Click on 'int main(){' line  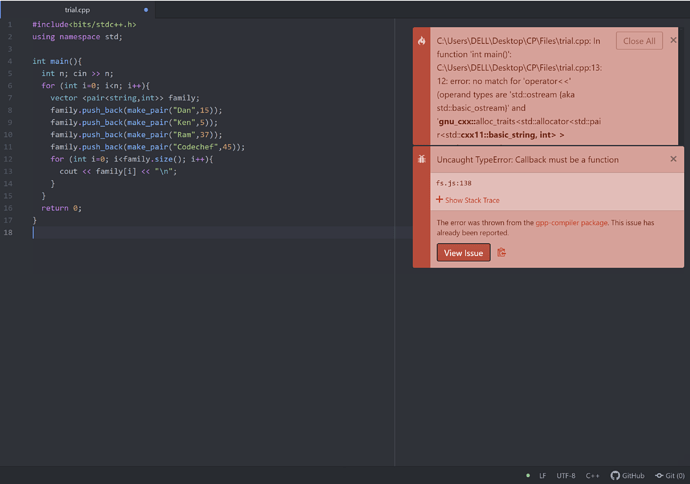(x=57, y=61)
